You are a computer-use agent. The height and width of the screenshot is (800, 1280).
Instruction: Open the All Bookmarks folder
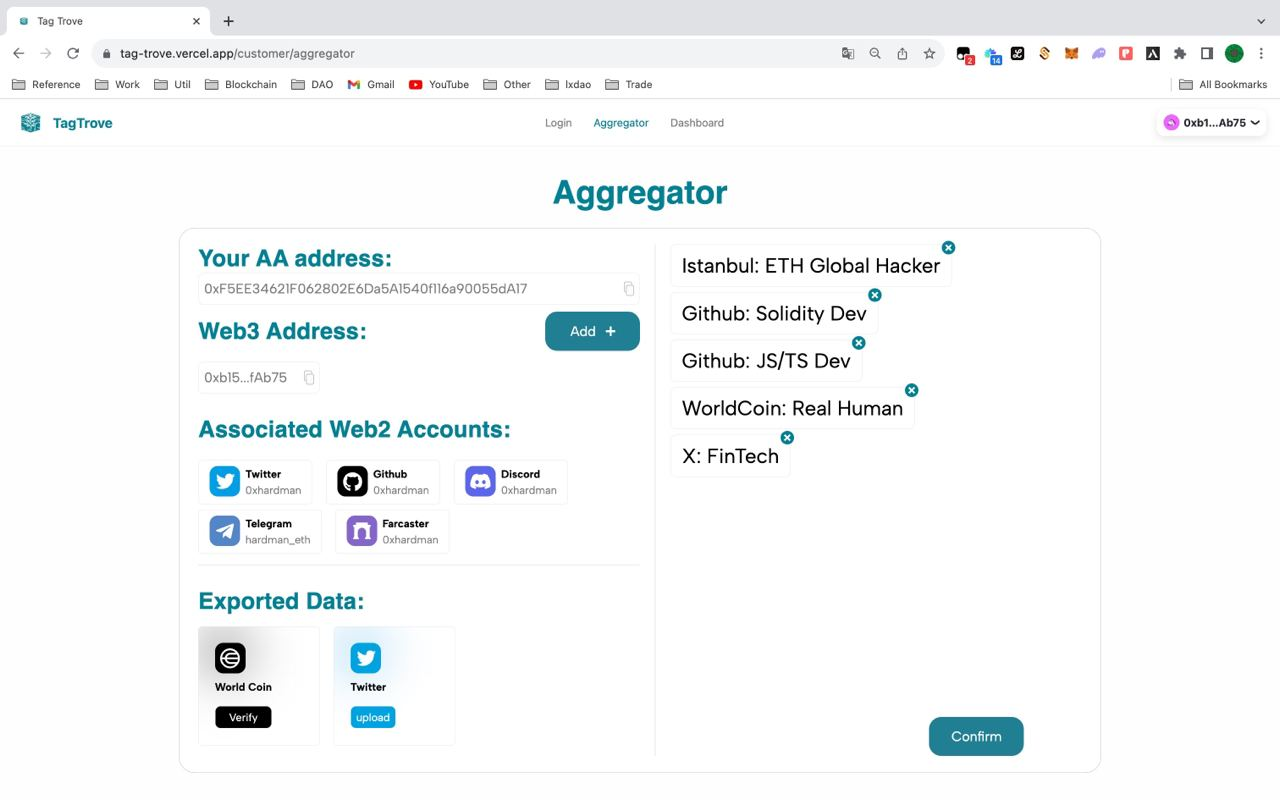point(1222,85)
